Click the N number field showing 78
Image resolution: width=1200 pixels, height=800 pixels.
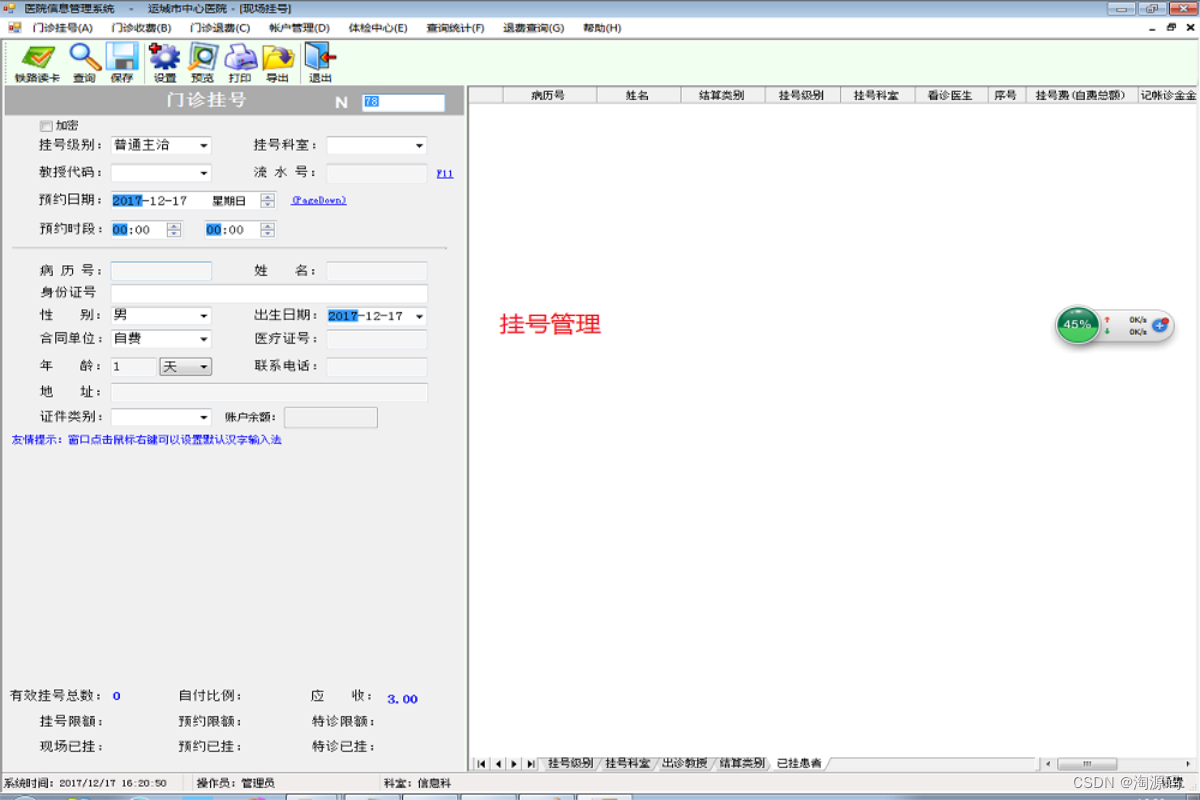403,102
